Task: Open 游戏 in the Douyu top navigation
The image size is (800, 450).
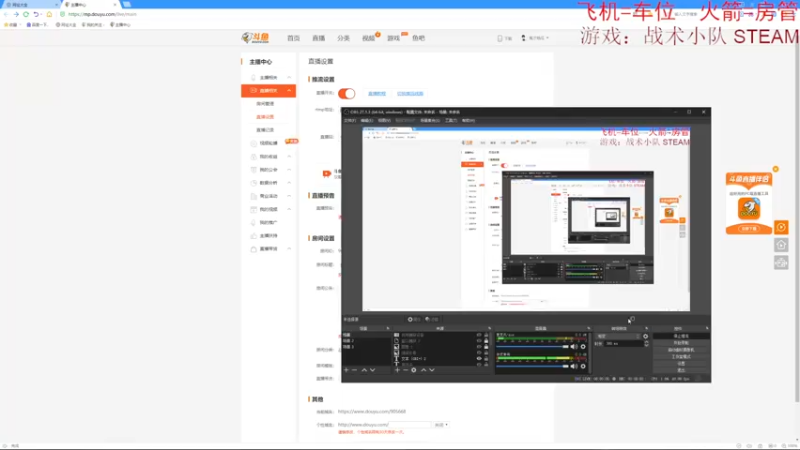Action: pos(393,38)
